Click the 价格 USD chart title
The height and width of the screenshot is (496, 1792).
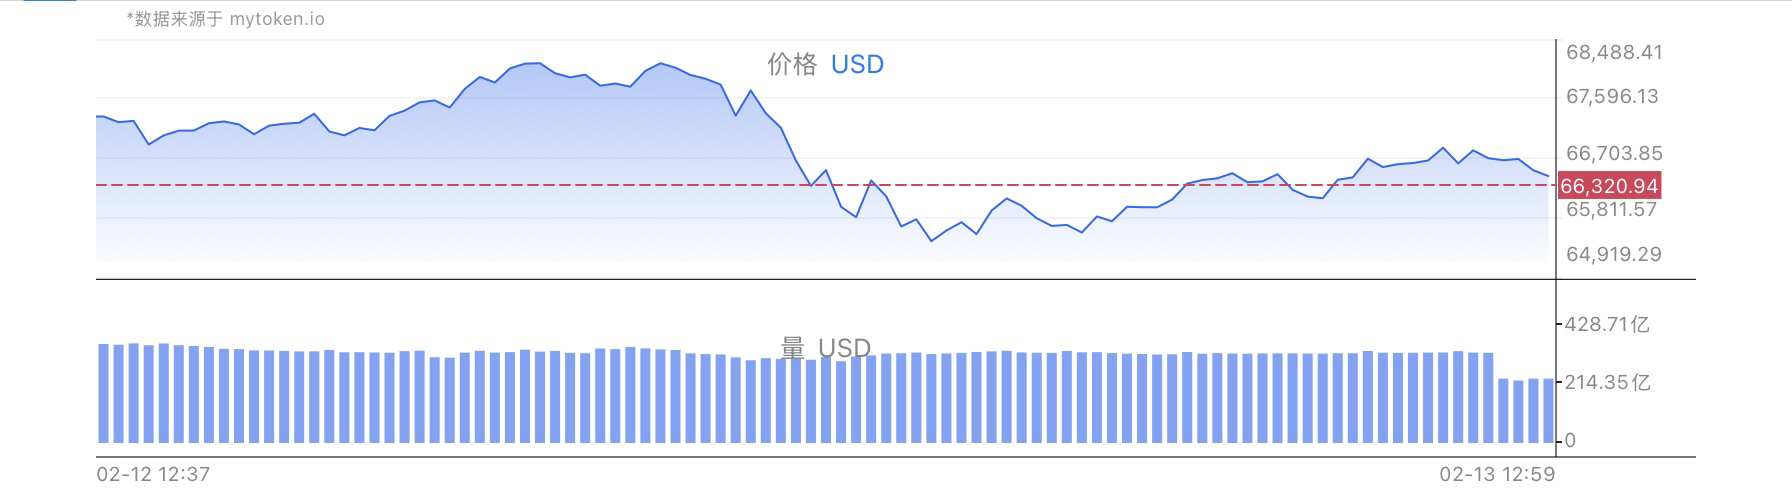pos(825,65)
